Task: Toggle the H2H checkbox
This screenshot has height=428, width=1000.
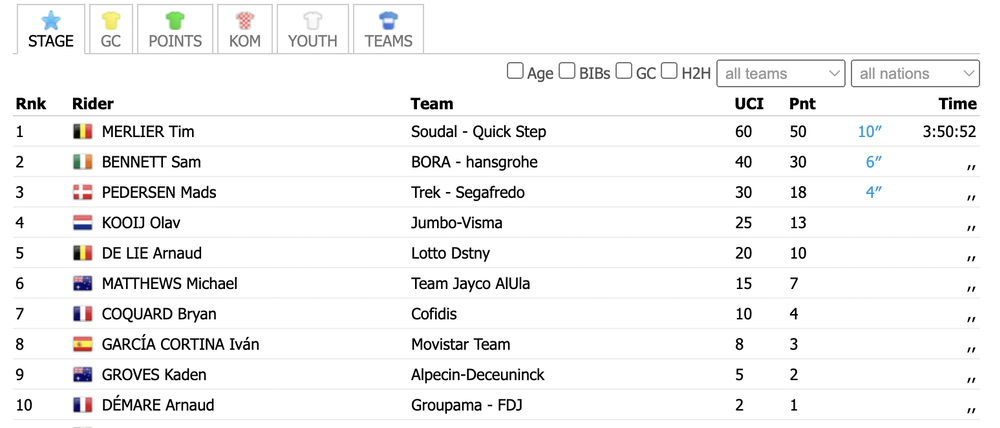Action: [x=669, y=71]
